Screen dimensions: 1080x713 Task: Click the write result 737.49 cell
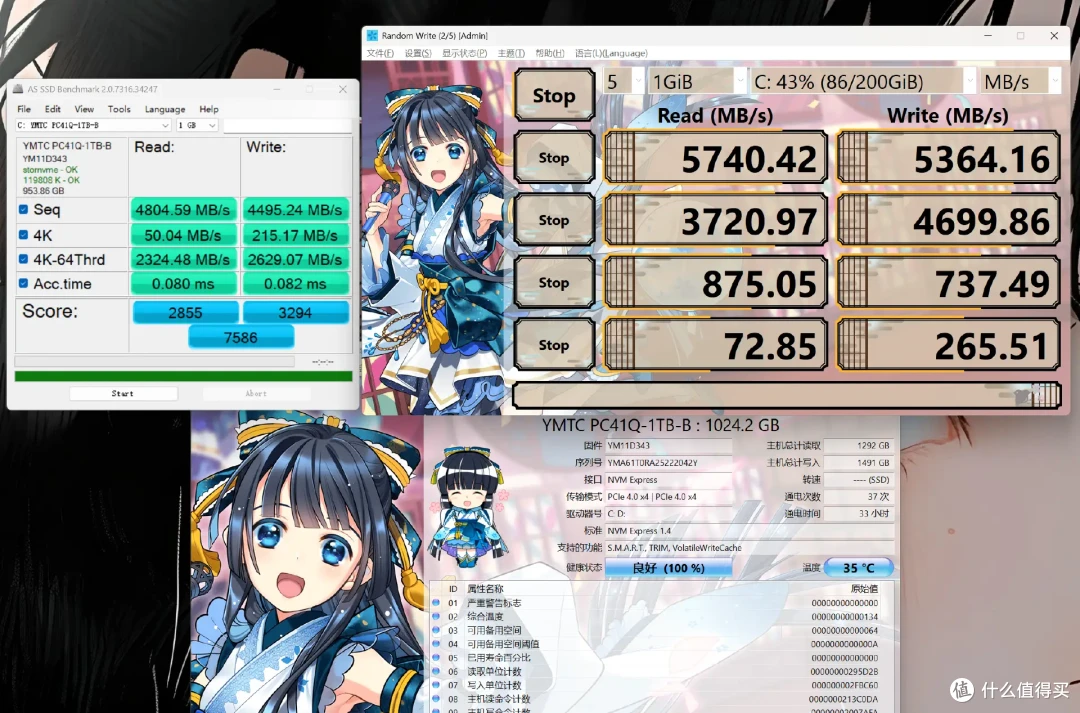[x=948, y=282]
